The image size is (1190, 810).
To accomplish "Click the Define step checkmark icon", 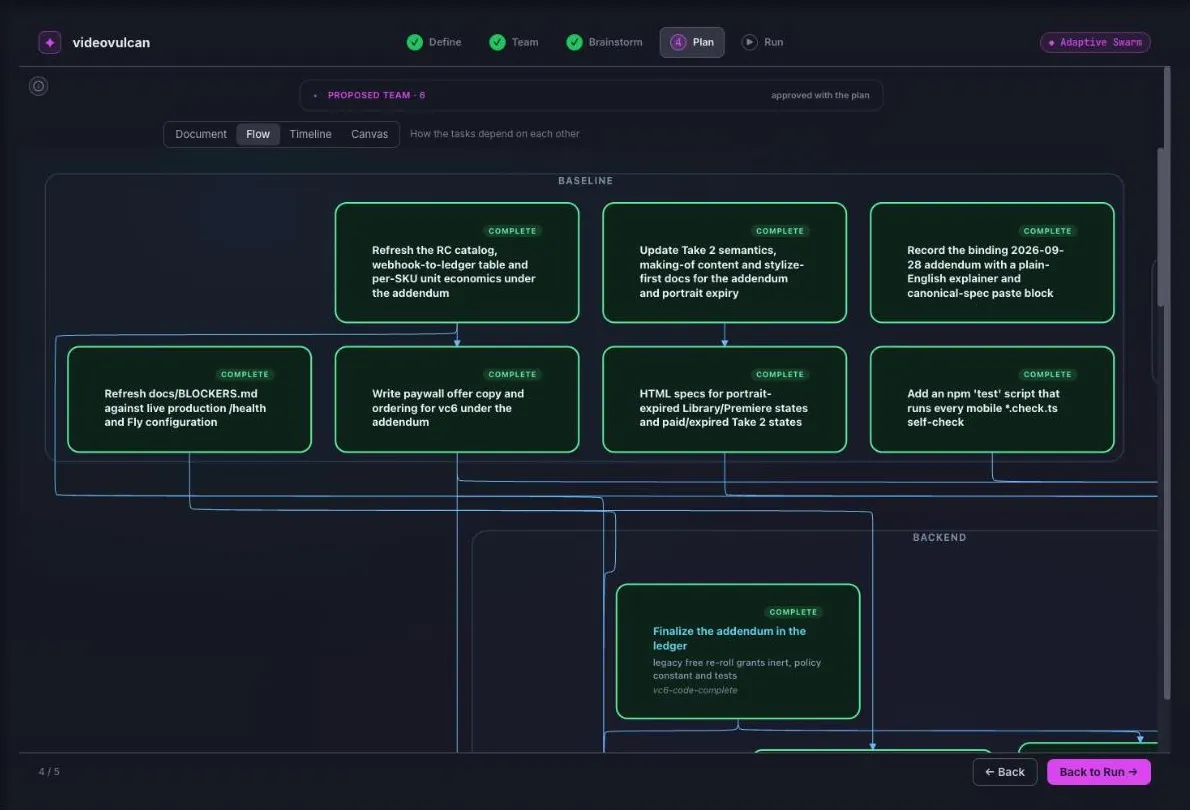I will point(414,43).
